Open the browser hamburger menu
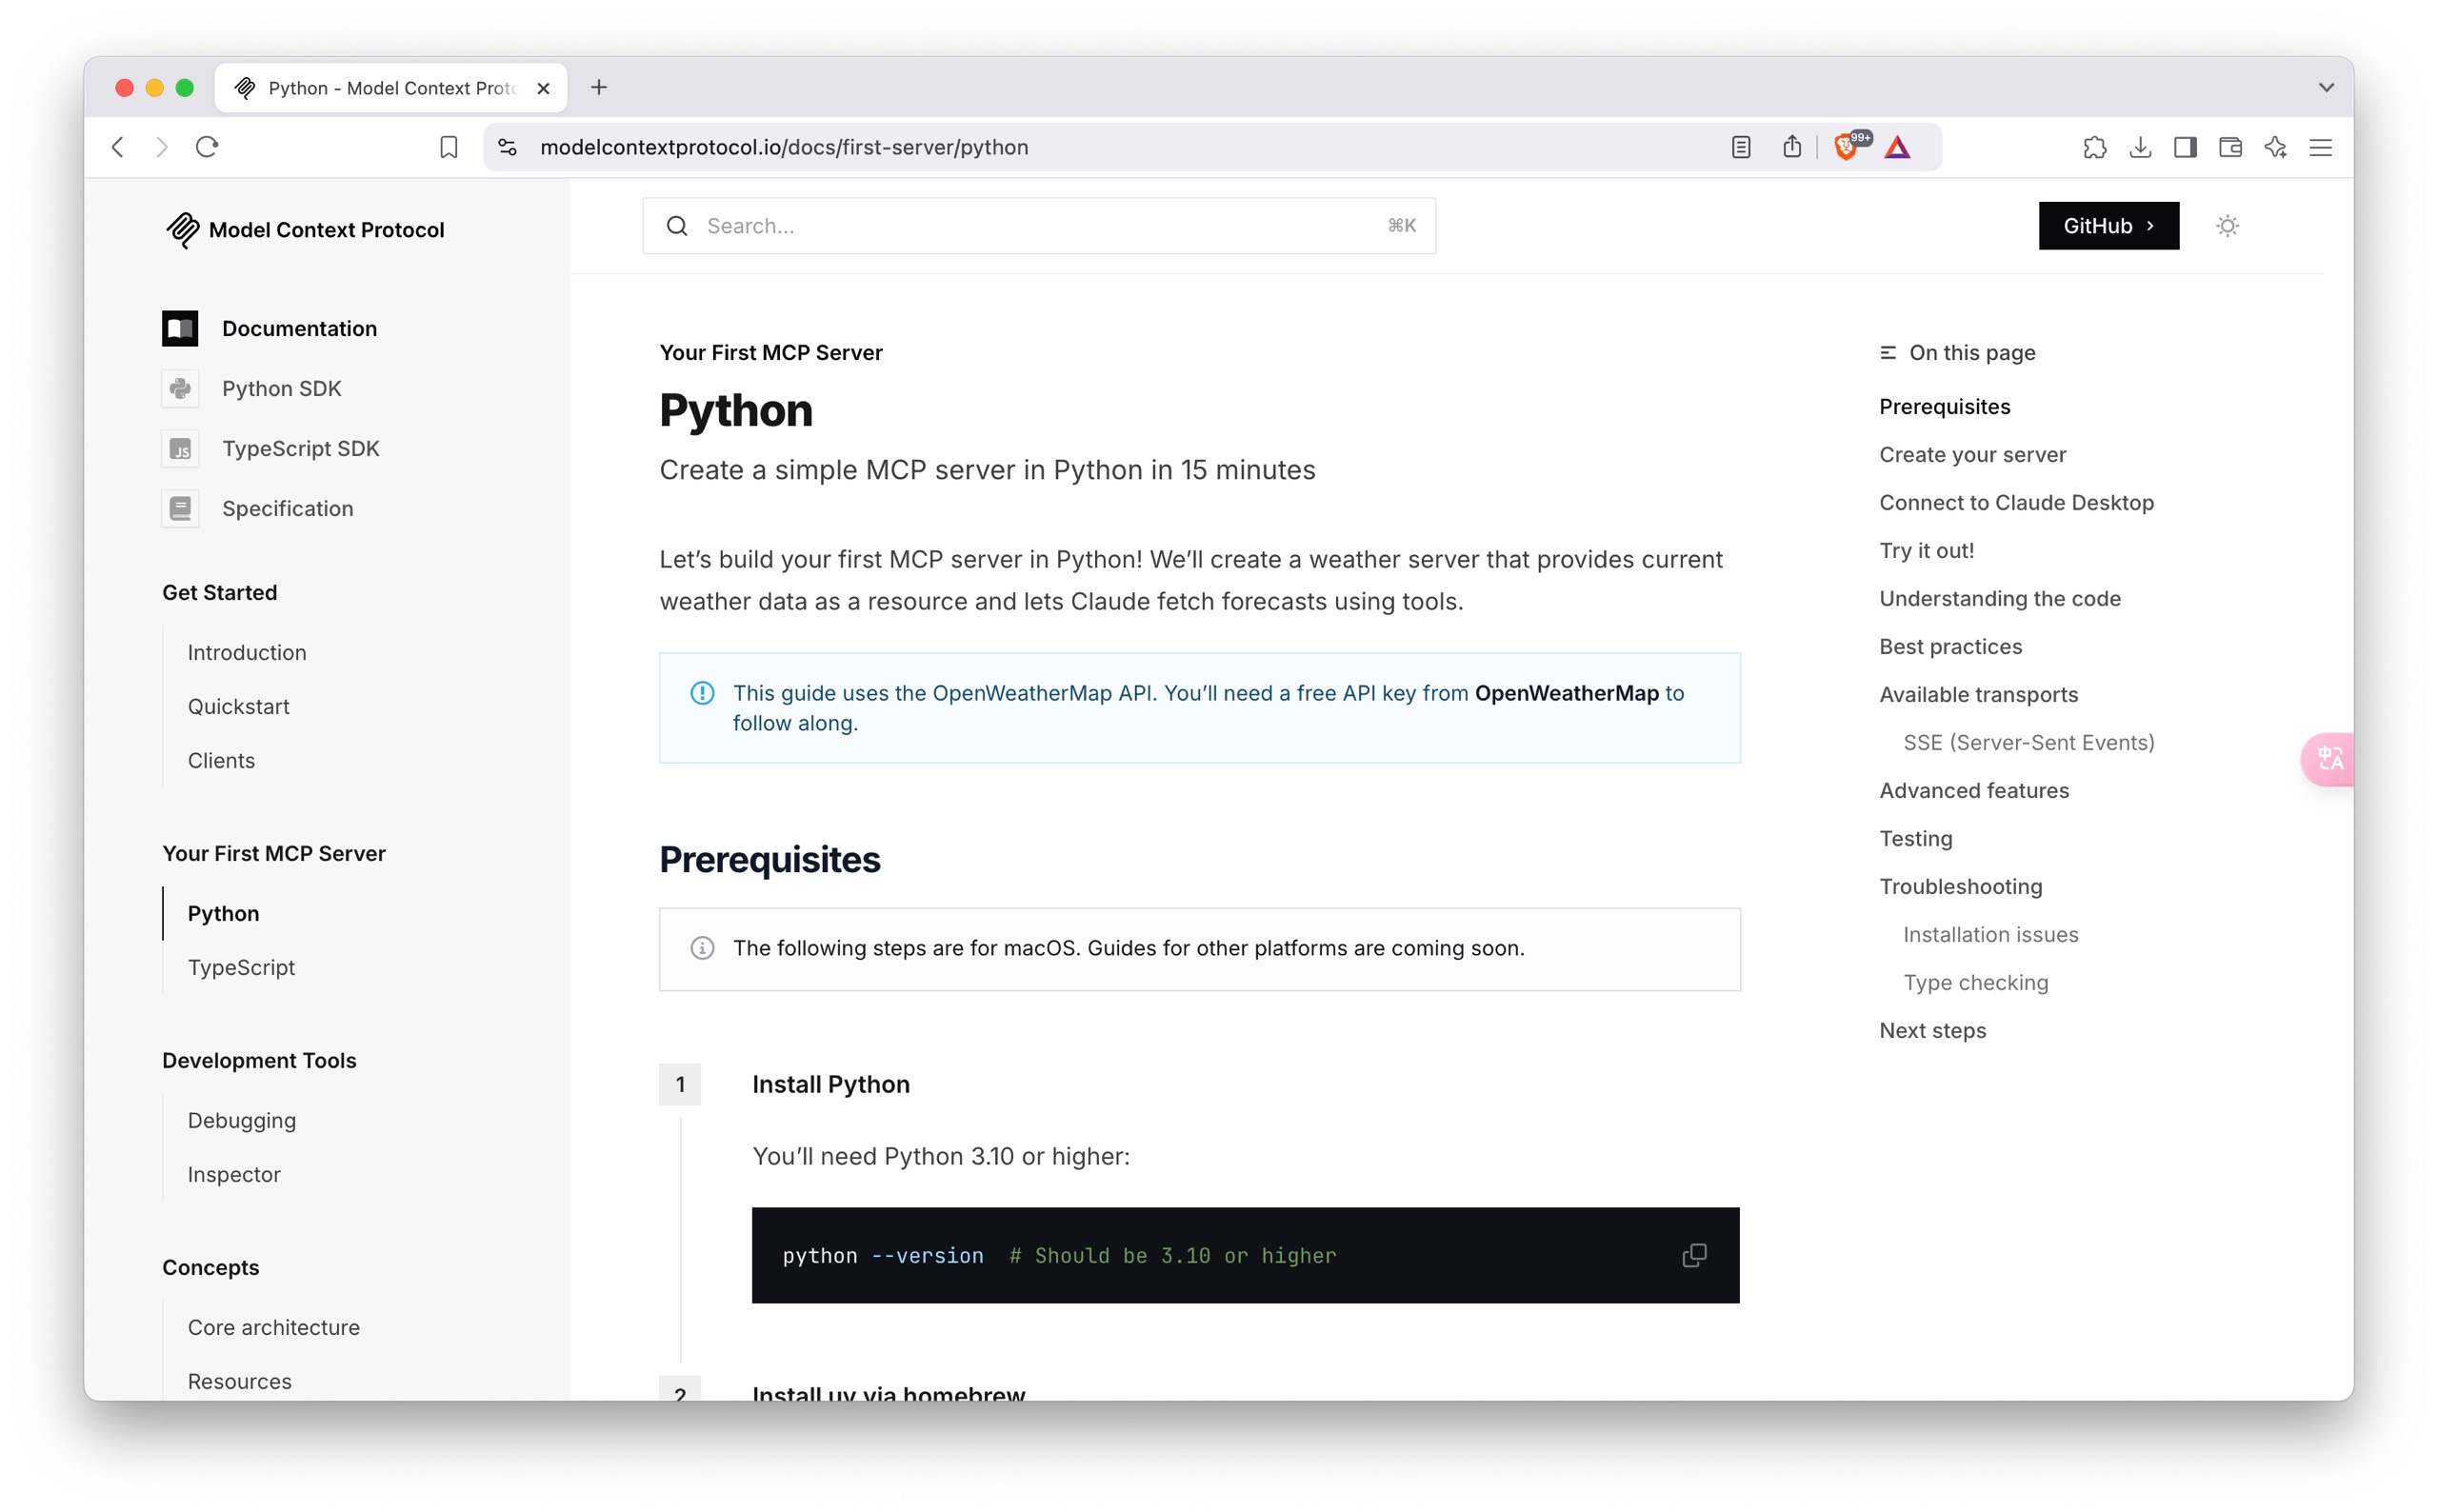This screenshot has width=2438, height=1512. coord(2321,147)
